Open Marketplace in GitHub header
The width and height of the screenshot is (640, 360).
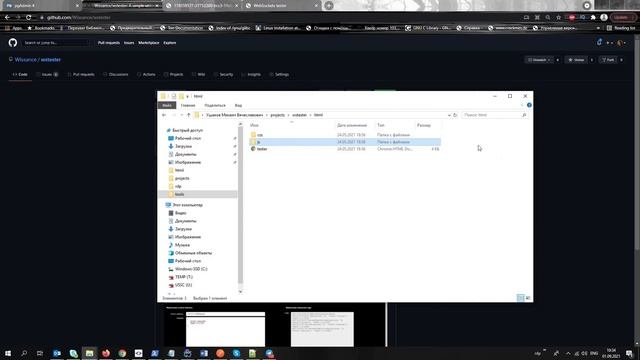tap(149, 42)
